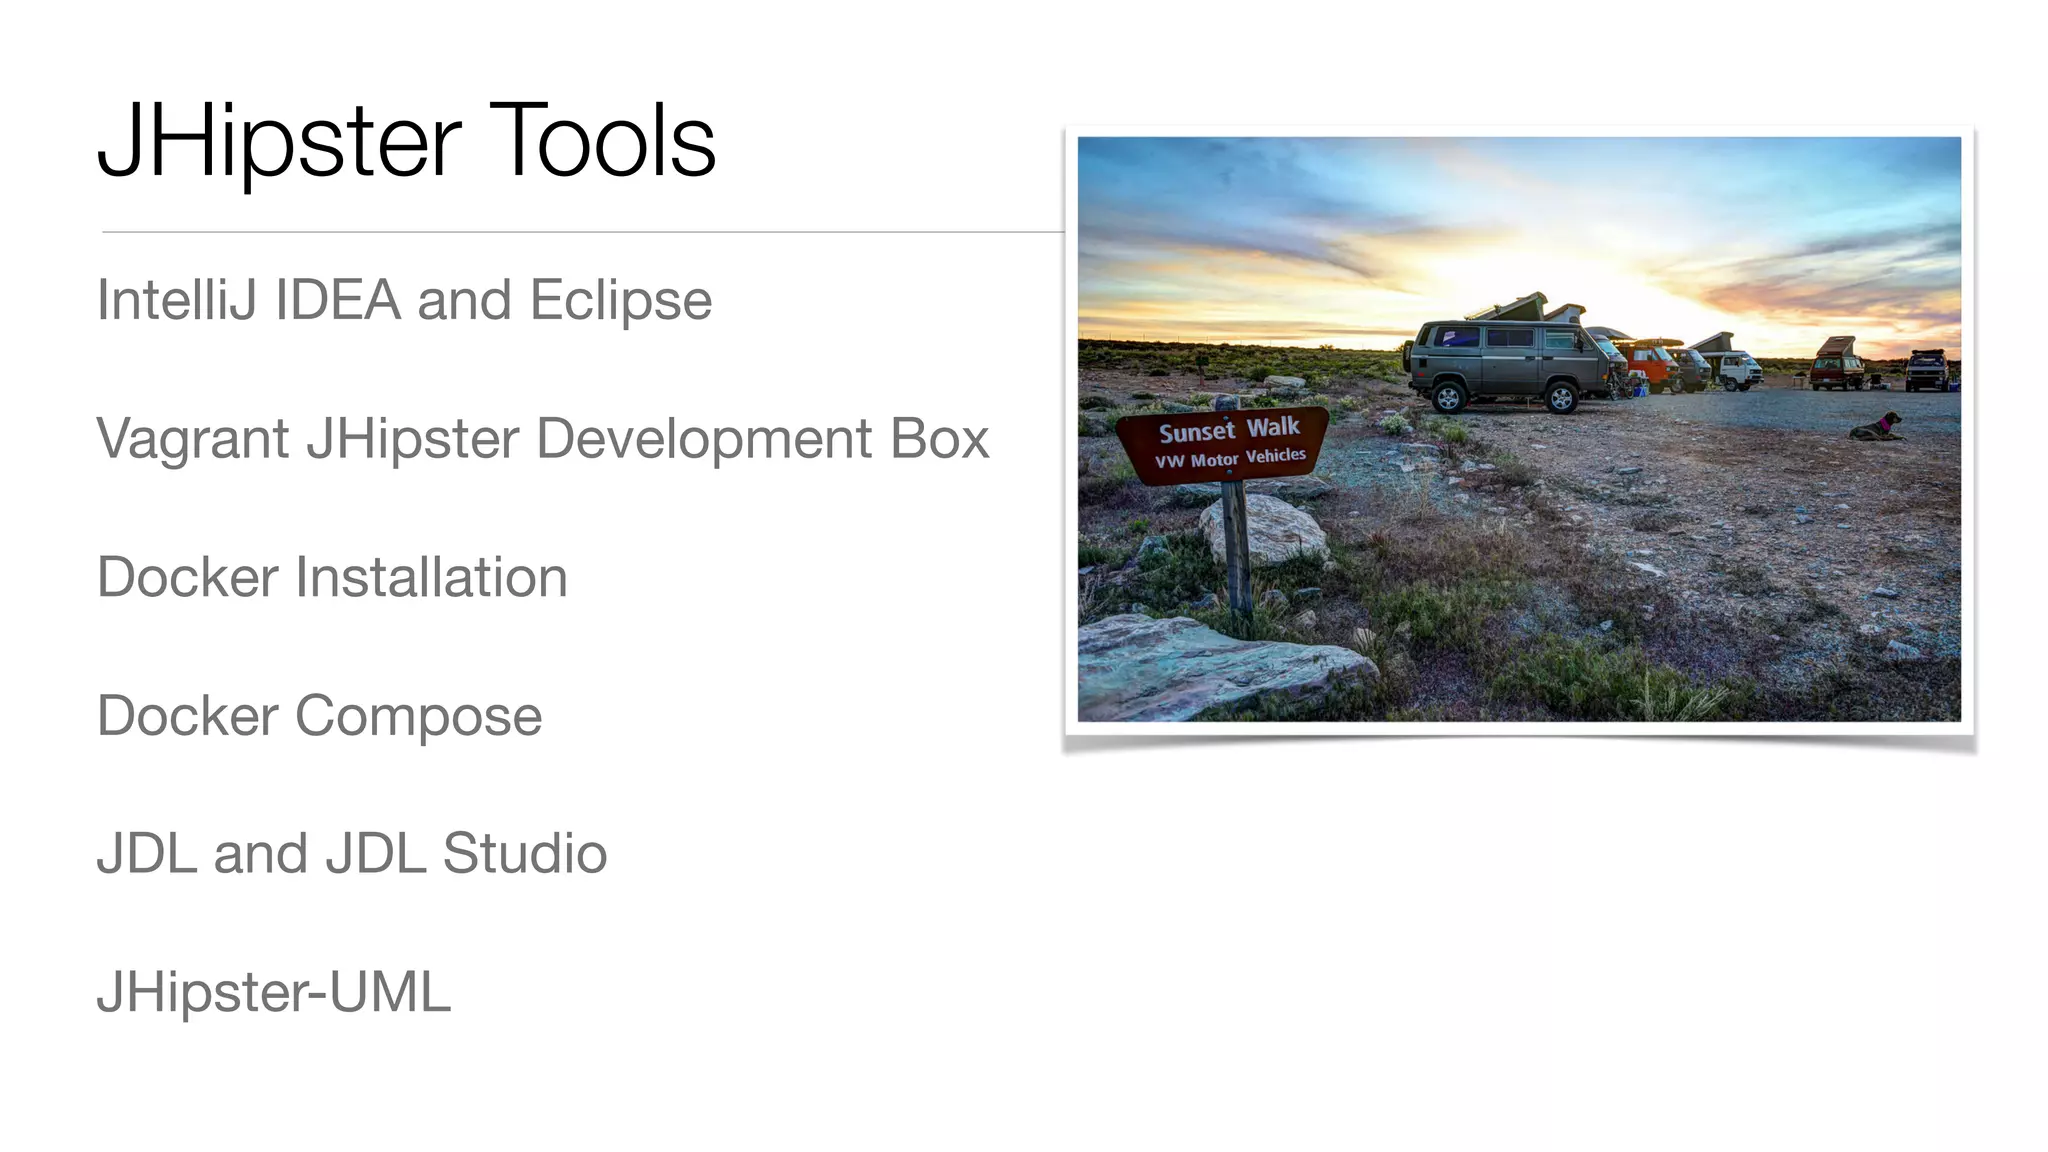This screenshot has width=2048, height=1152.
Task: Select the 'Docker Installation' bullet
Action: tap(332, 577)
